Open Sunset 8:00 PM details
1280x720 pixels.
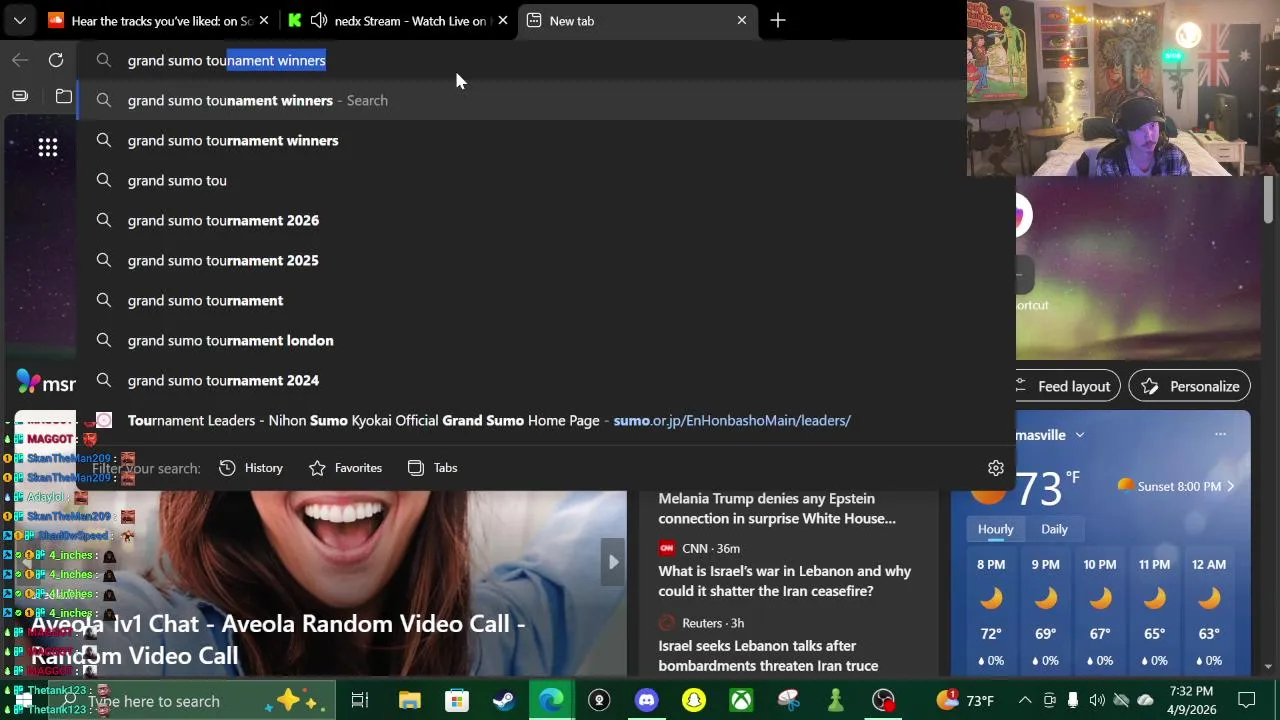[1176, 486]
